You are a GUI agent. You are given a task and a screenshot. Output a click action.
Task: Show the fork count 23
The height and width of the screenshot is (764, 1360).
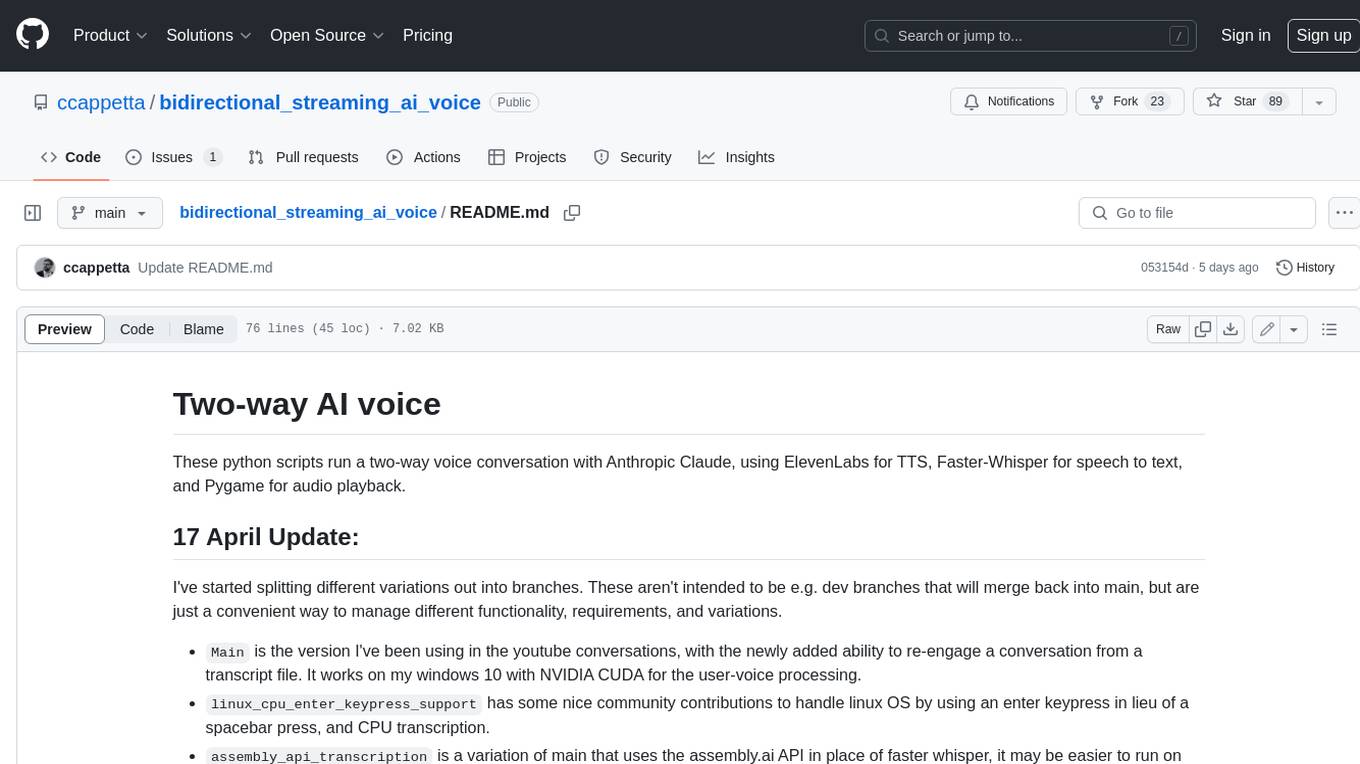1157,102
